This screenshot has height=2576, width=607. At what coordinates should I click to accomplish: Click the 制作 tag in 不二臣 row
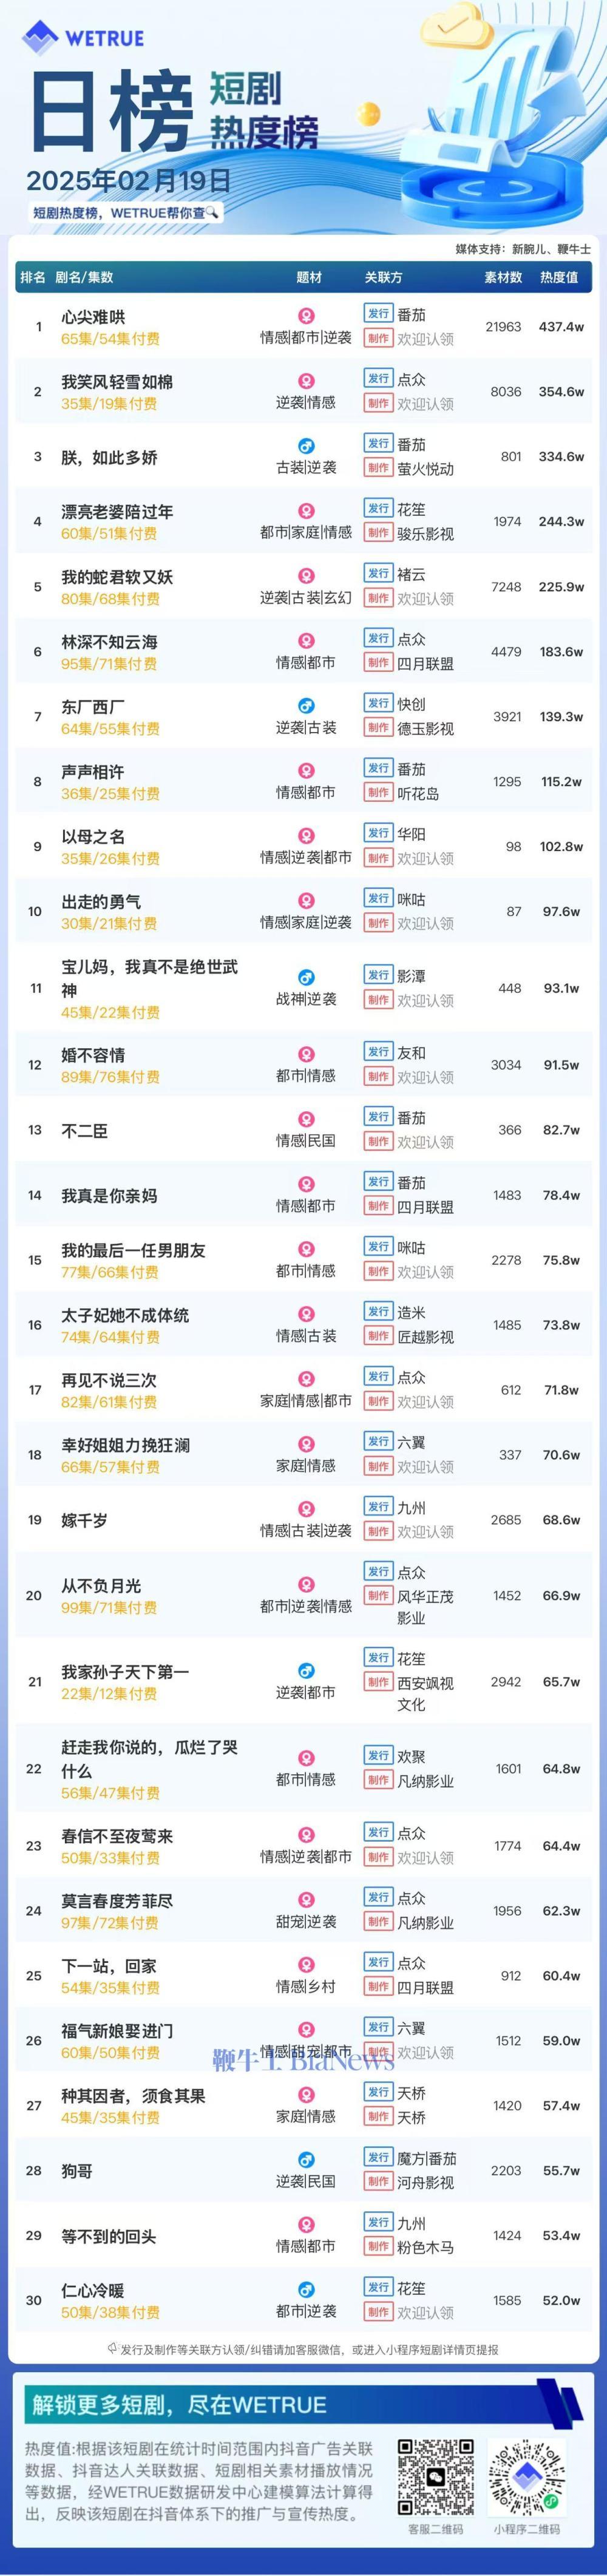[377, 1141]
